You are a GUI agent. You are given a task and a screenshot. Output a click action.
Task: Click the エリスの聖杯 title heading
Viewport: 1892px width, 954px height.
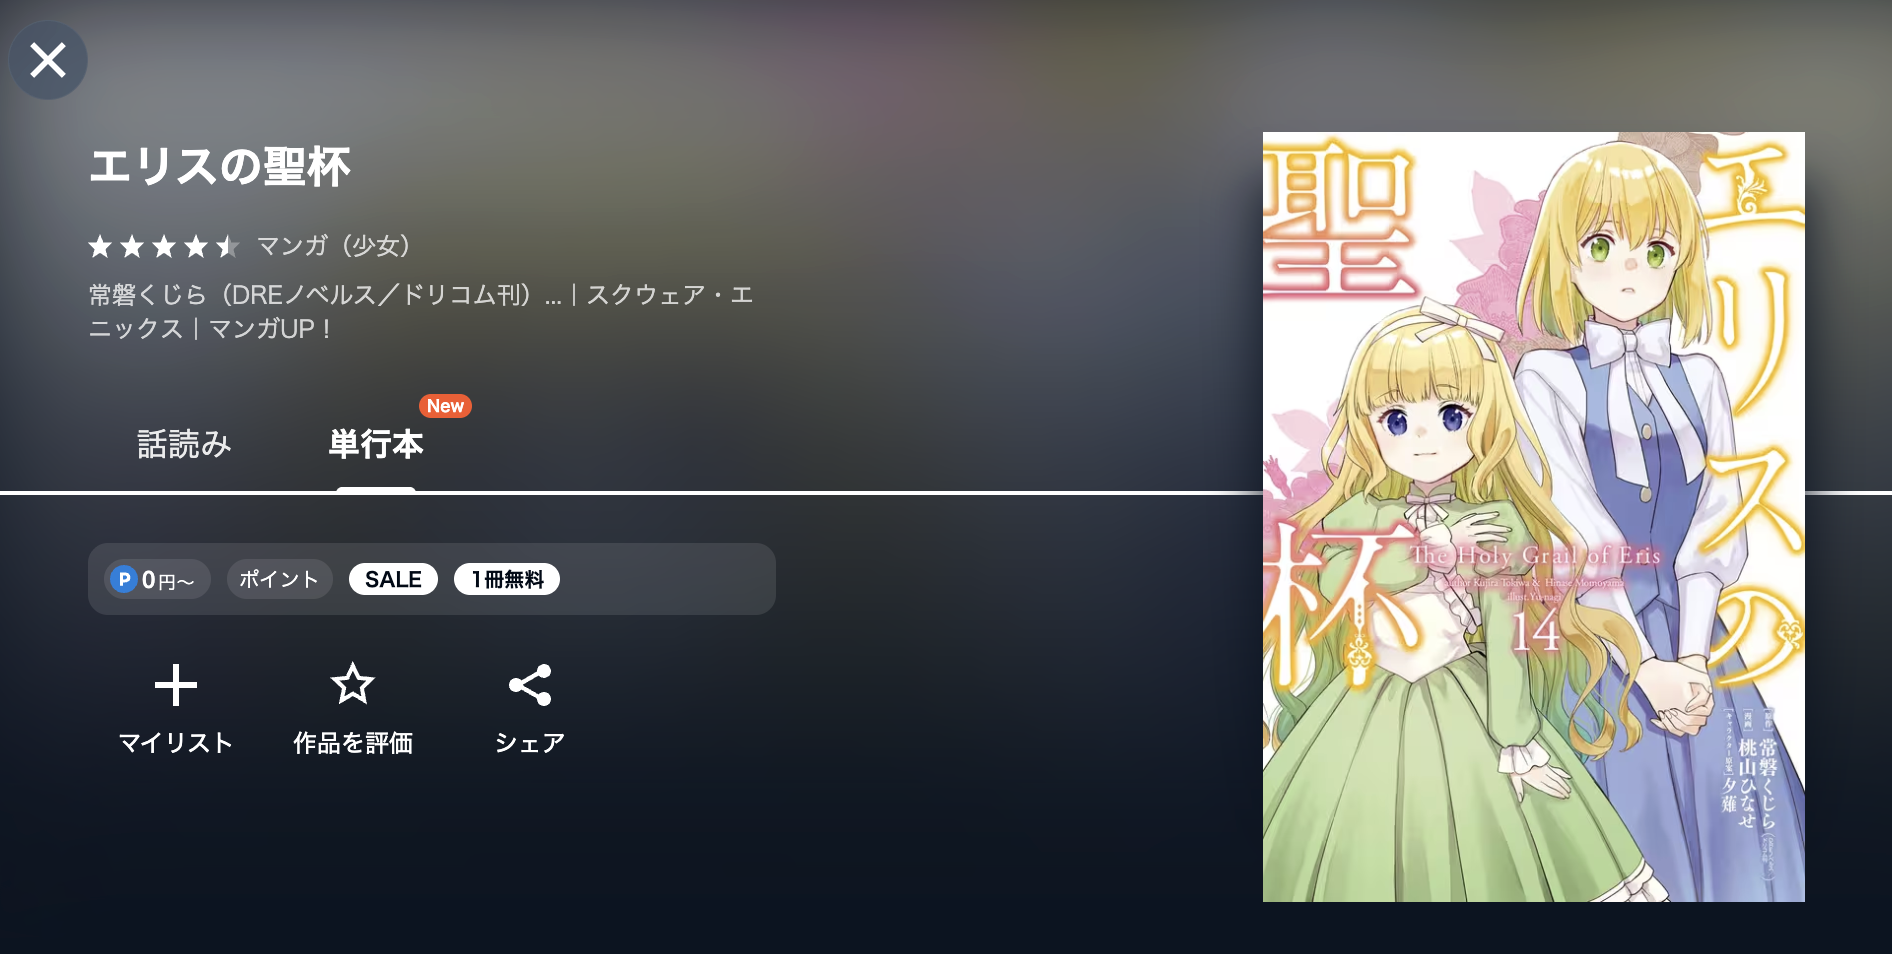220,166
